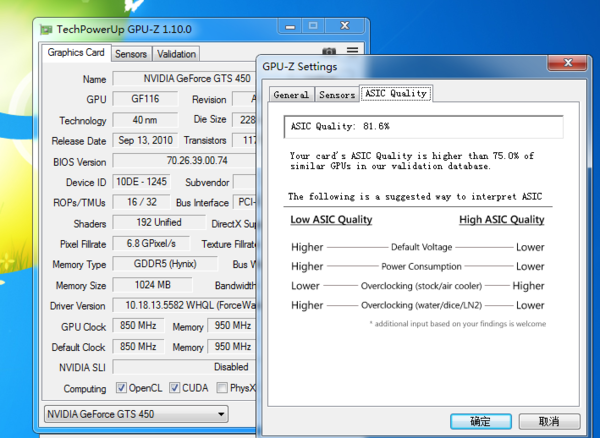Click the ROPs/TMUs field 16 / 32
Screen dimensions: 600x438
(x=141, y=202)
